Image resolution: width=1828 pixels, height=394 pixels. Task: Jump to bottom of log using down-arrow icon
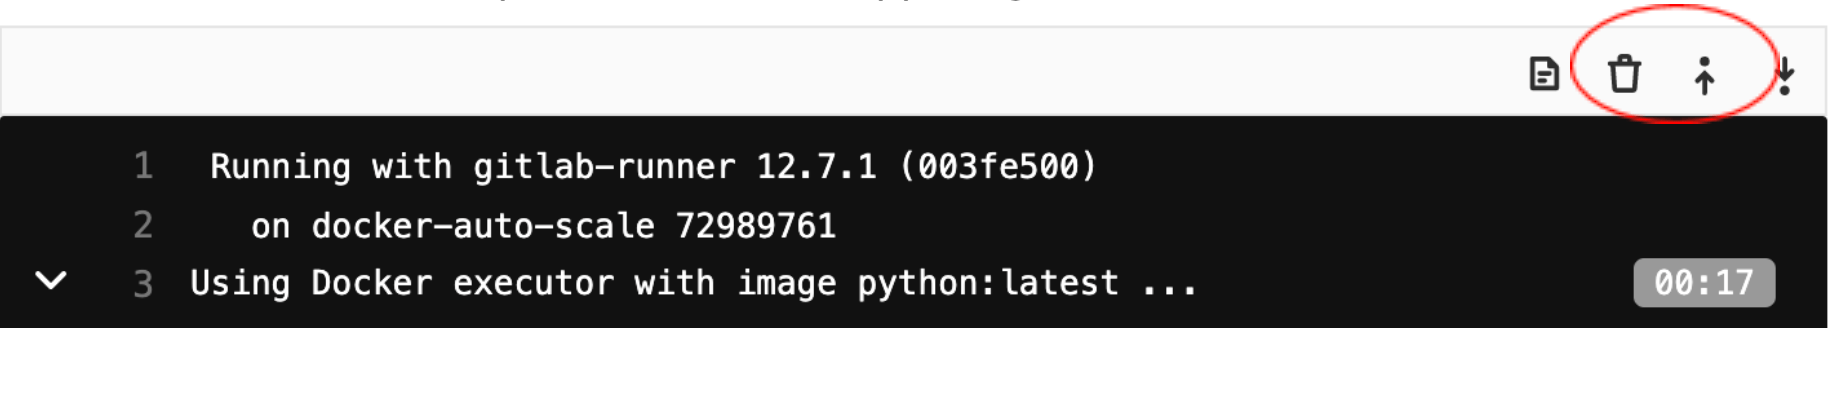(1785, 75)
